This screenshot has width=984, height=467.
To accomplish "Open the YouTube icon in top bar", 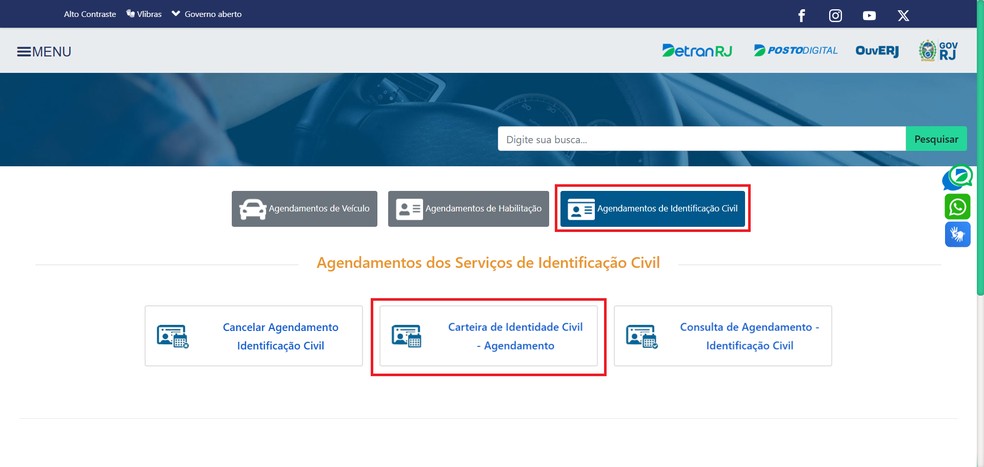I will (869, 16).
